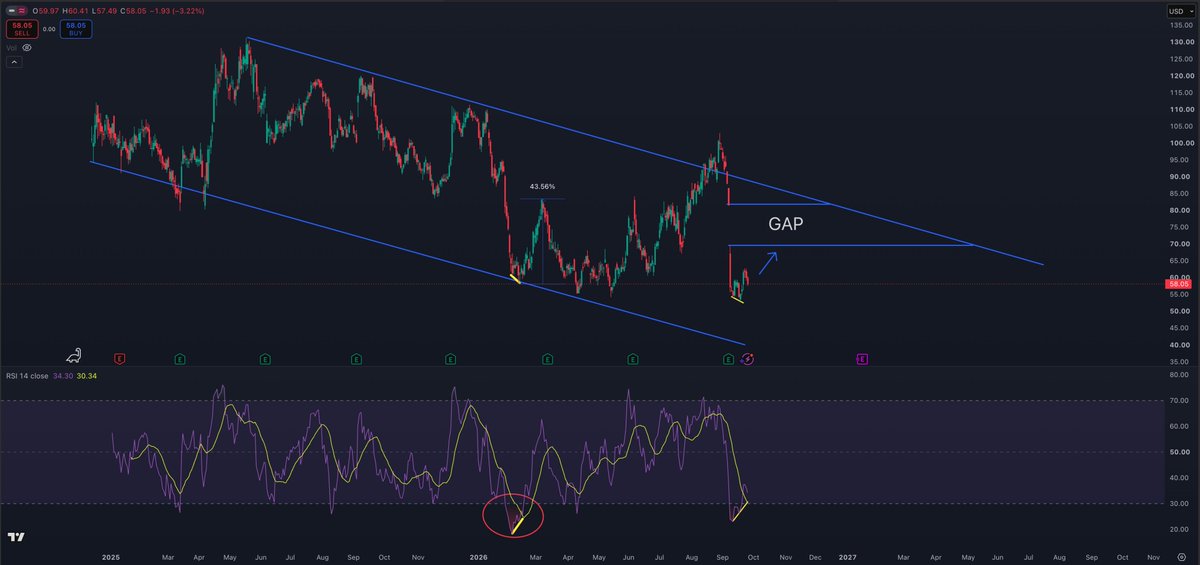This screenshot has height=565, width=1200.
Task: Click the low price L57.49
Action: point(104,11)
